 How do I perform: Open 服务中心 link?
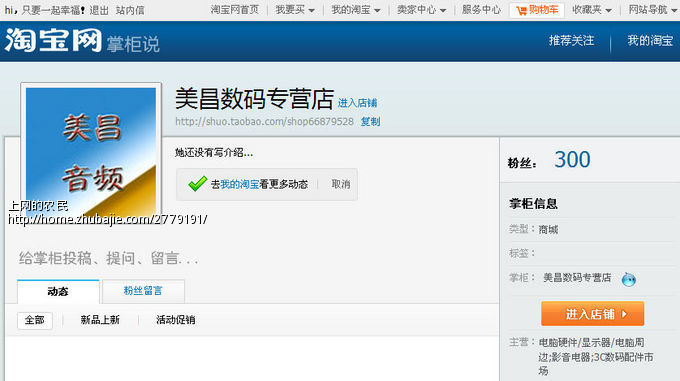point(481,10)
